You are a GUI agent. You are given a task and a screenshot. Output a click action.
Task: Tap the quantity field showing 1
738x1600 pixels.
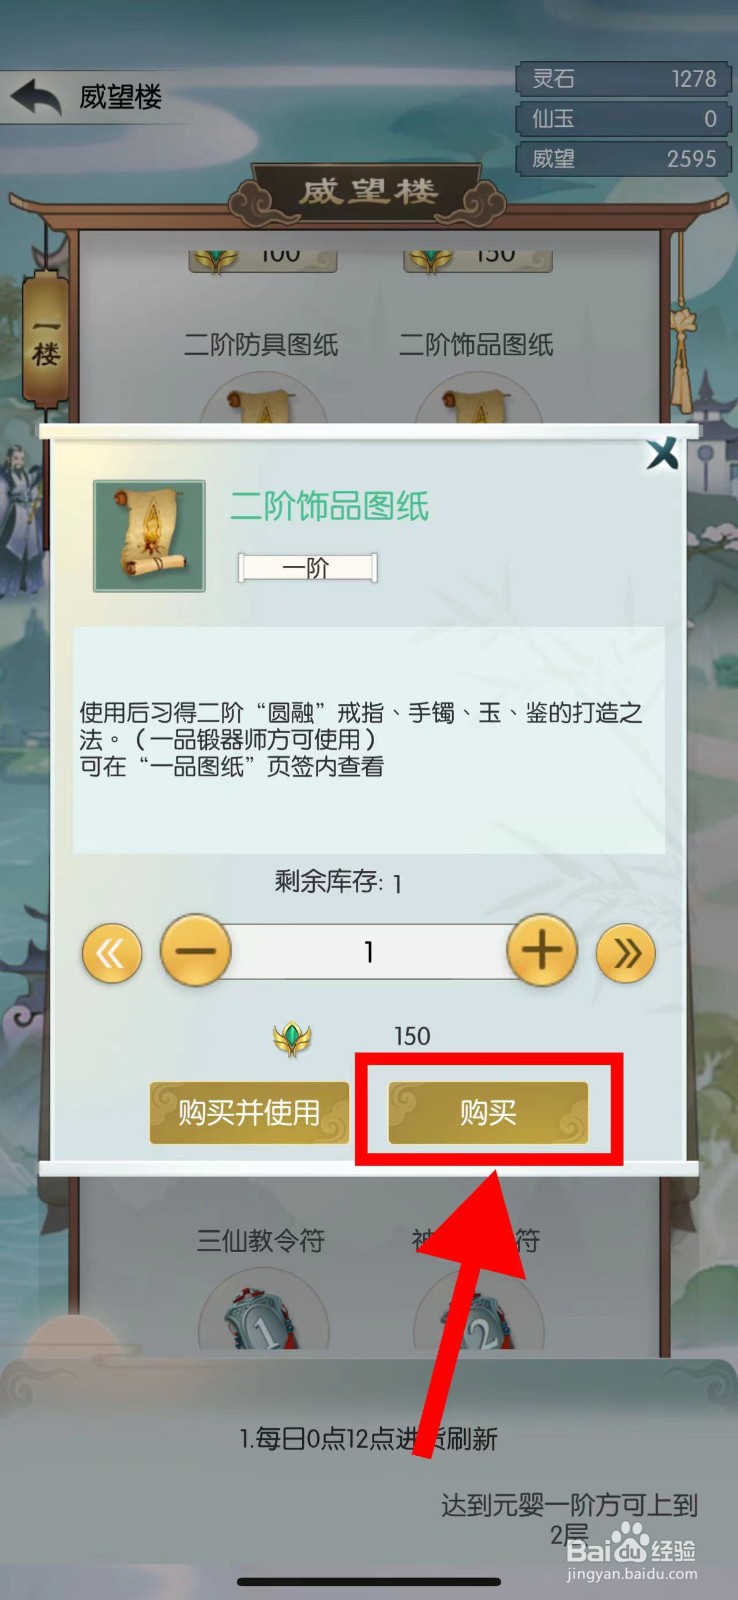[369, 951]
